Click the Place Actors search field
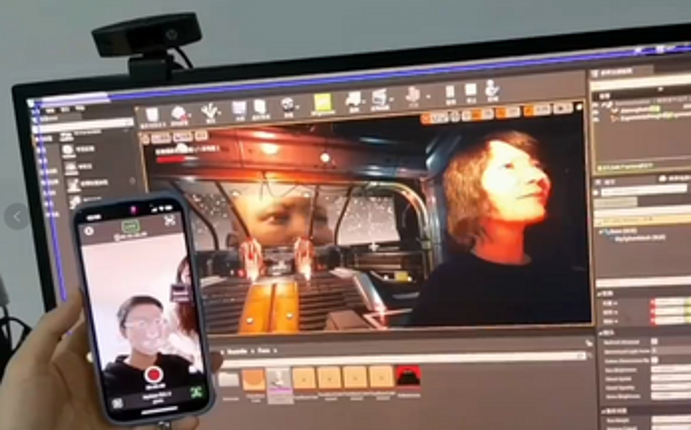Screen dimensions: 691x430 point(84,125)
